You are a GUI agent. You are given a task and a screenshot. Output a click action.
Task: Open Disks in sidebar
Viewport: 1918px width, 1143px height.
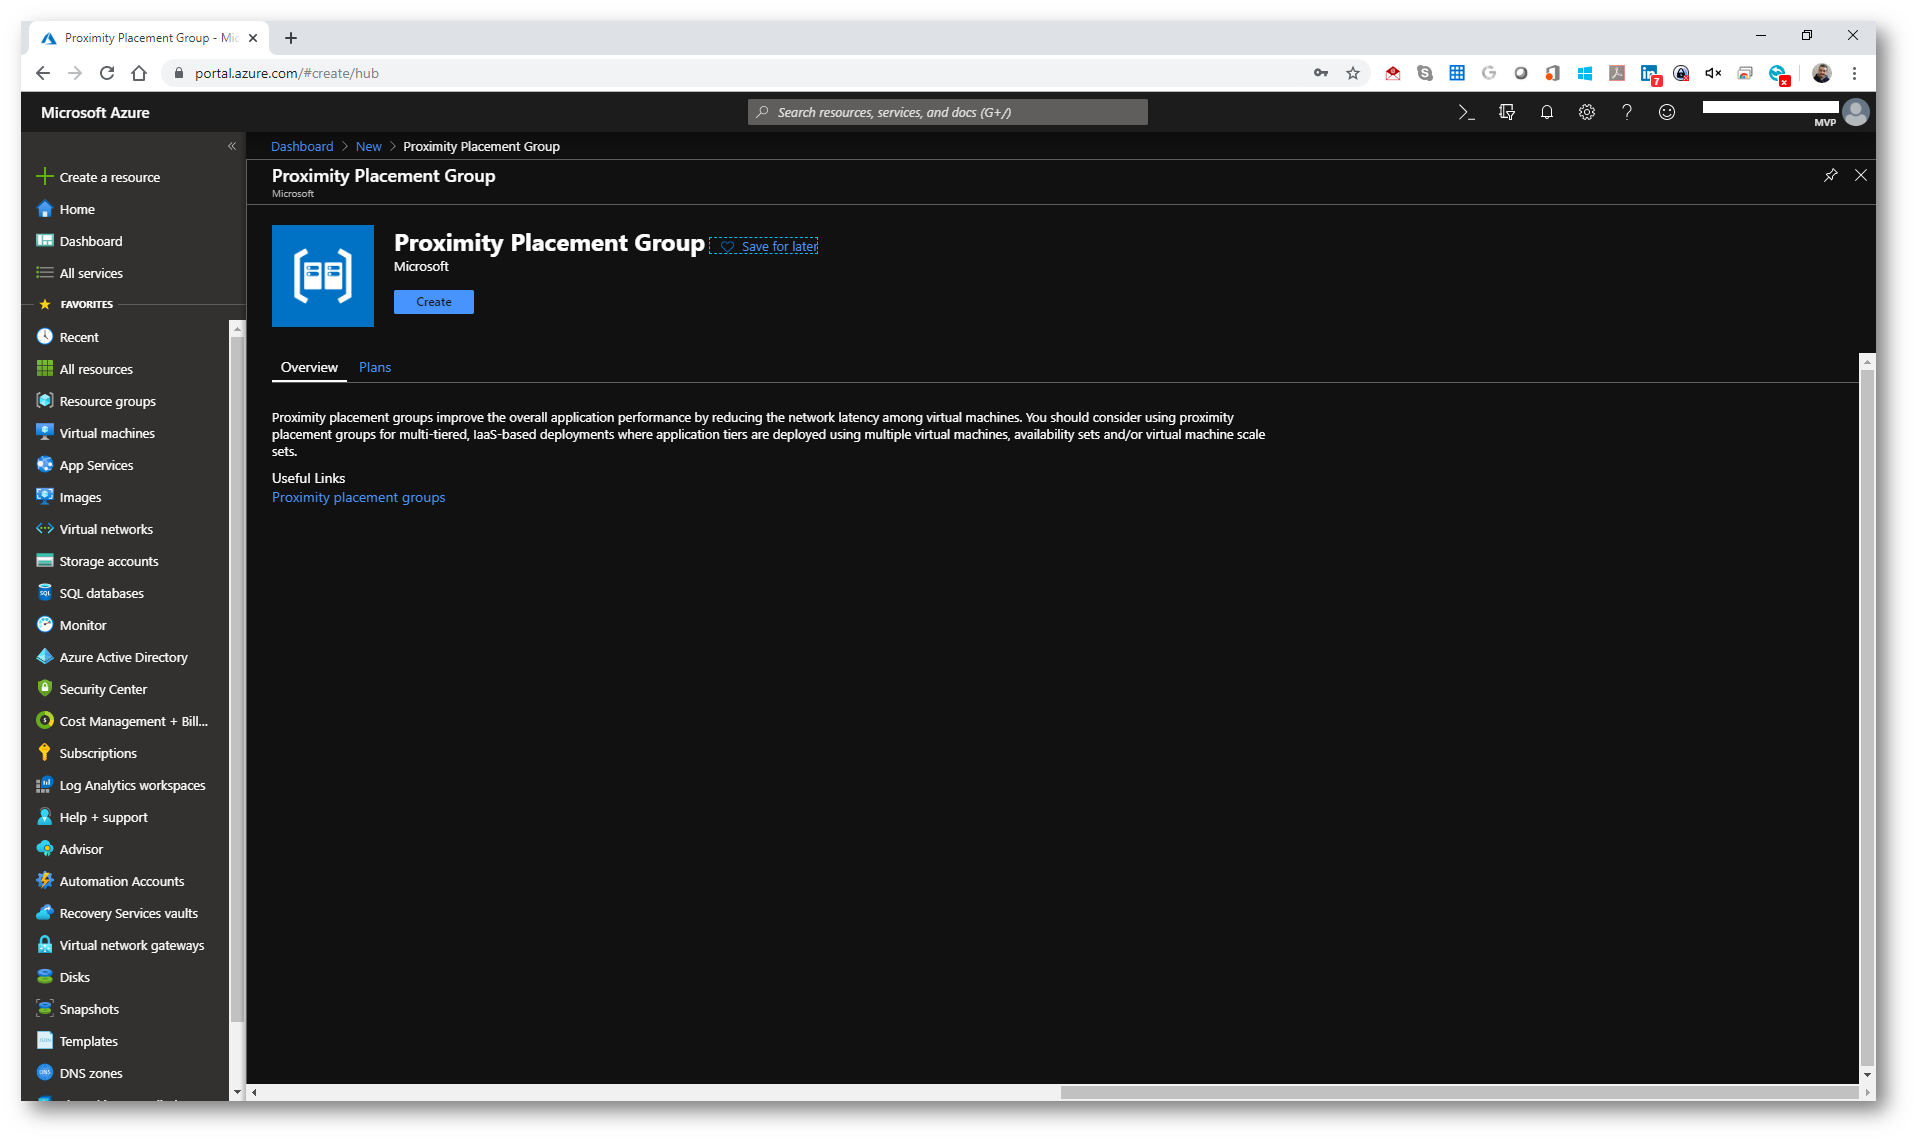tap(74, 977)
